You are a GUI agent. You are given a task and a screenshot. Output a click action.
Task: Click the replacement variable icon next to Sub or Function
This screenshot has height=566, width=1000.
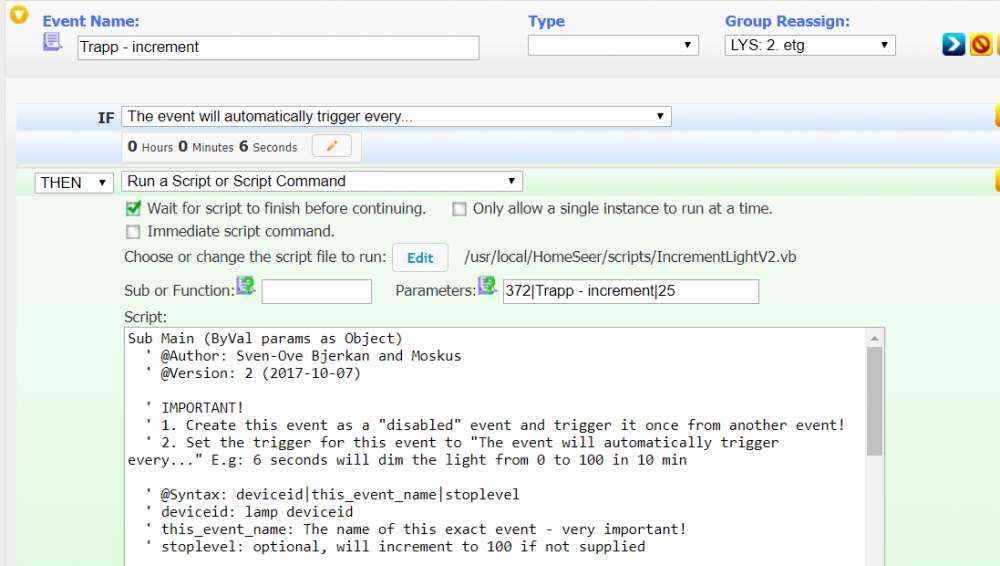pyautogui.click(x=246, y=287)
